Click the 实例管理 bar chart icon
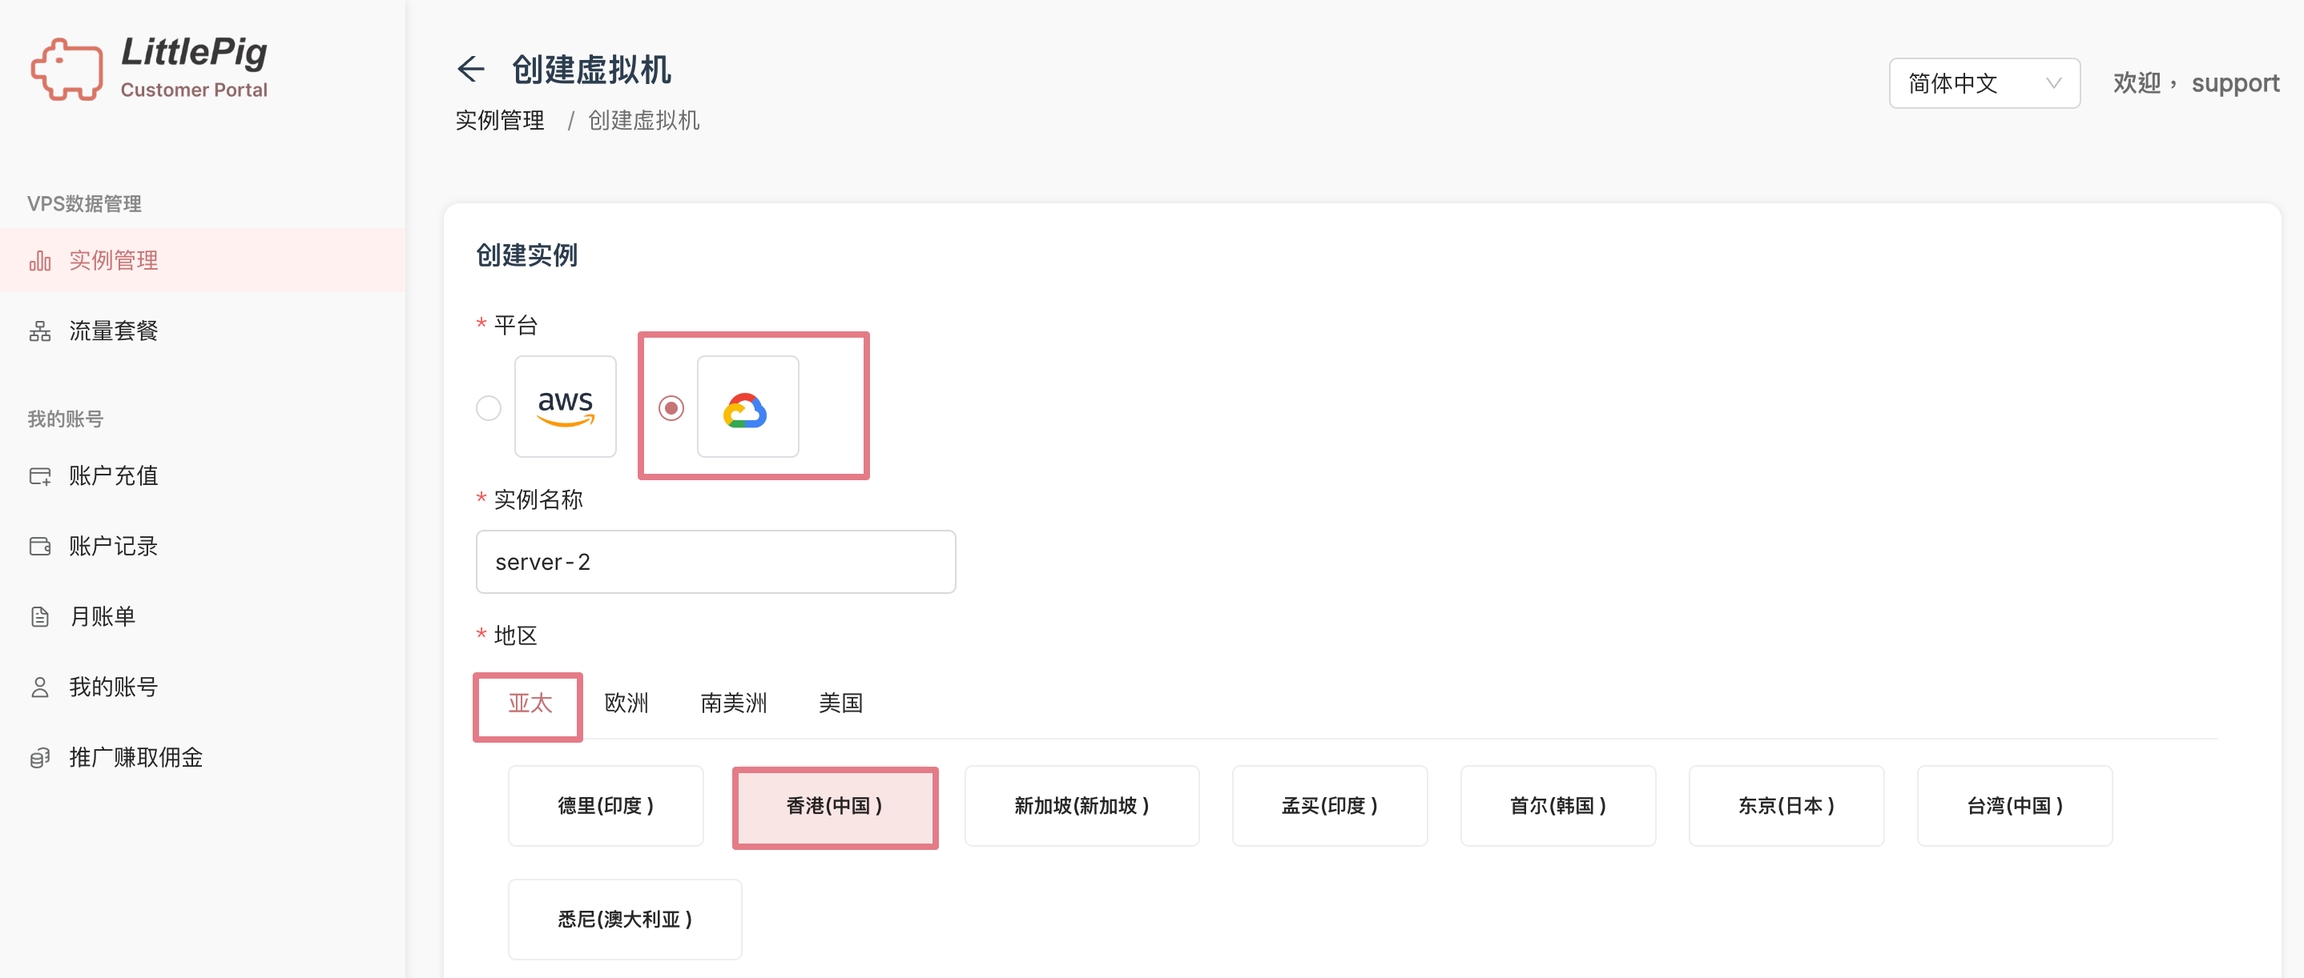 click(x=40, y=261)
